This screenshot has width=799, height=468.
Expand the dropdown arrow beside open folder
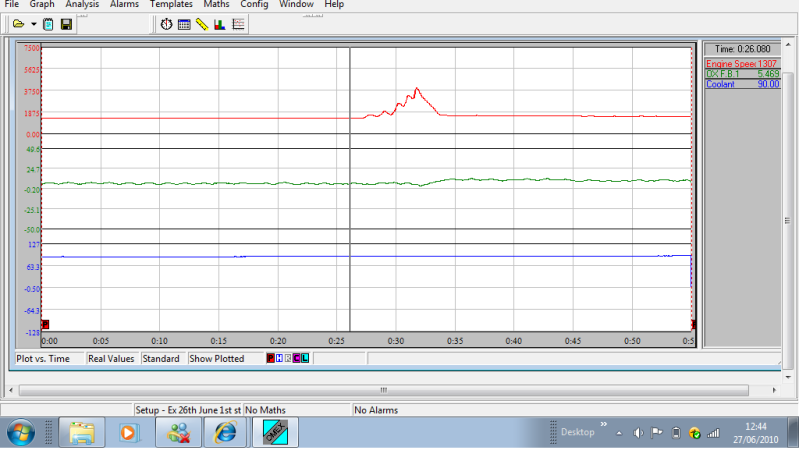[x=33, y=24]
